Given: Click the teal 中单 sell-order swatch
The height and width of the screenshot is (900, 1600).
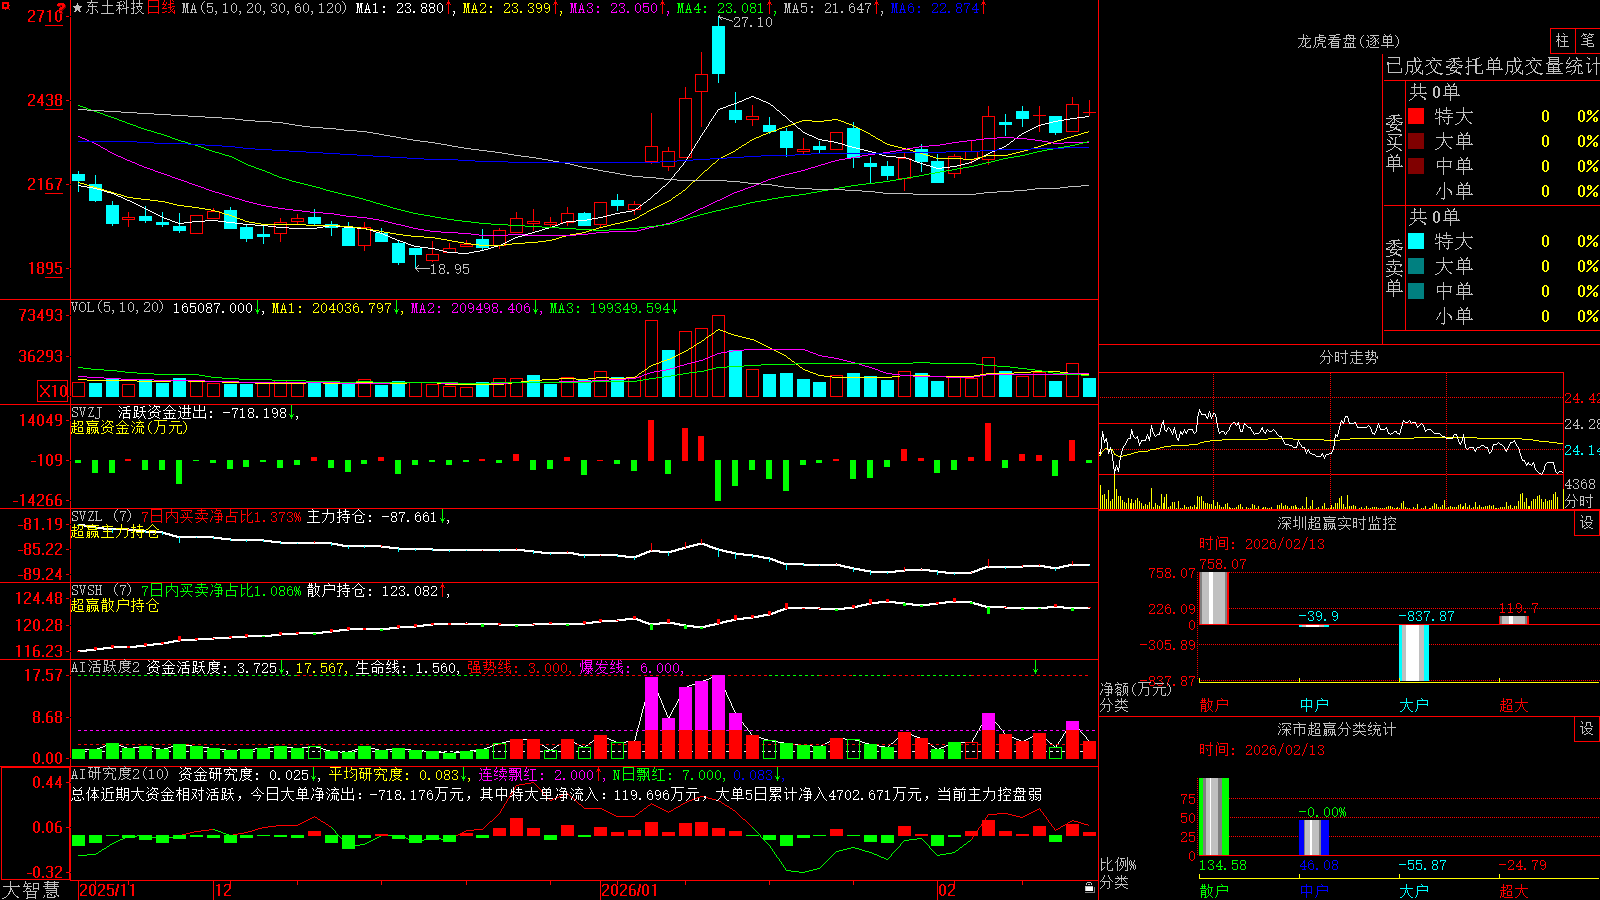Looking at the screenshot, I should click(x=1416, y=290).
